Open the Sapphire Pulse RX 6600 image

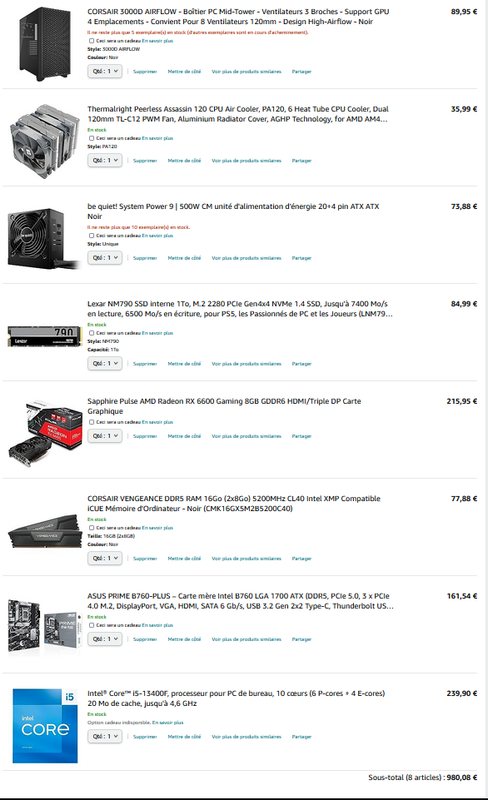pos(45,433)
